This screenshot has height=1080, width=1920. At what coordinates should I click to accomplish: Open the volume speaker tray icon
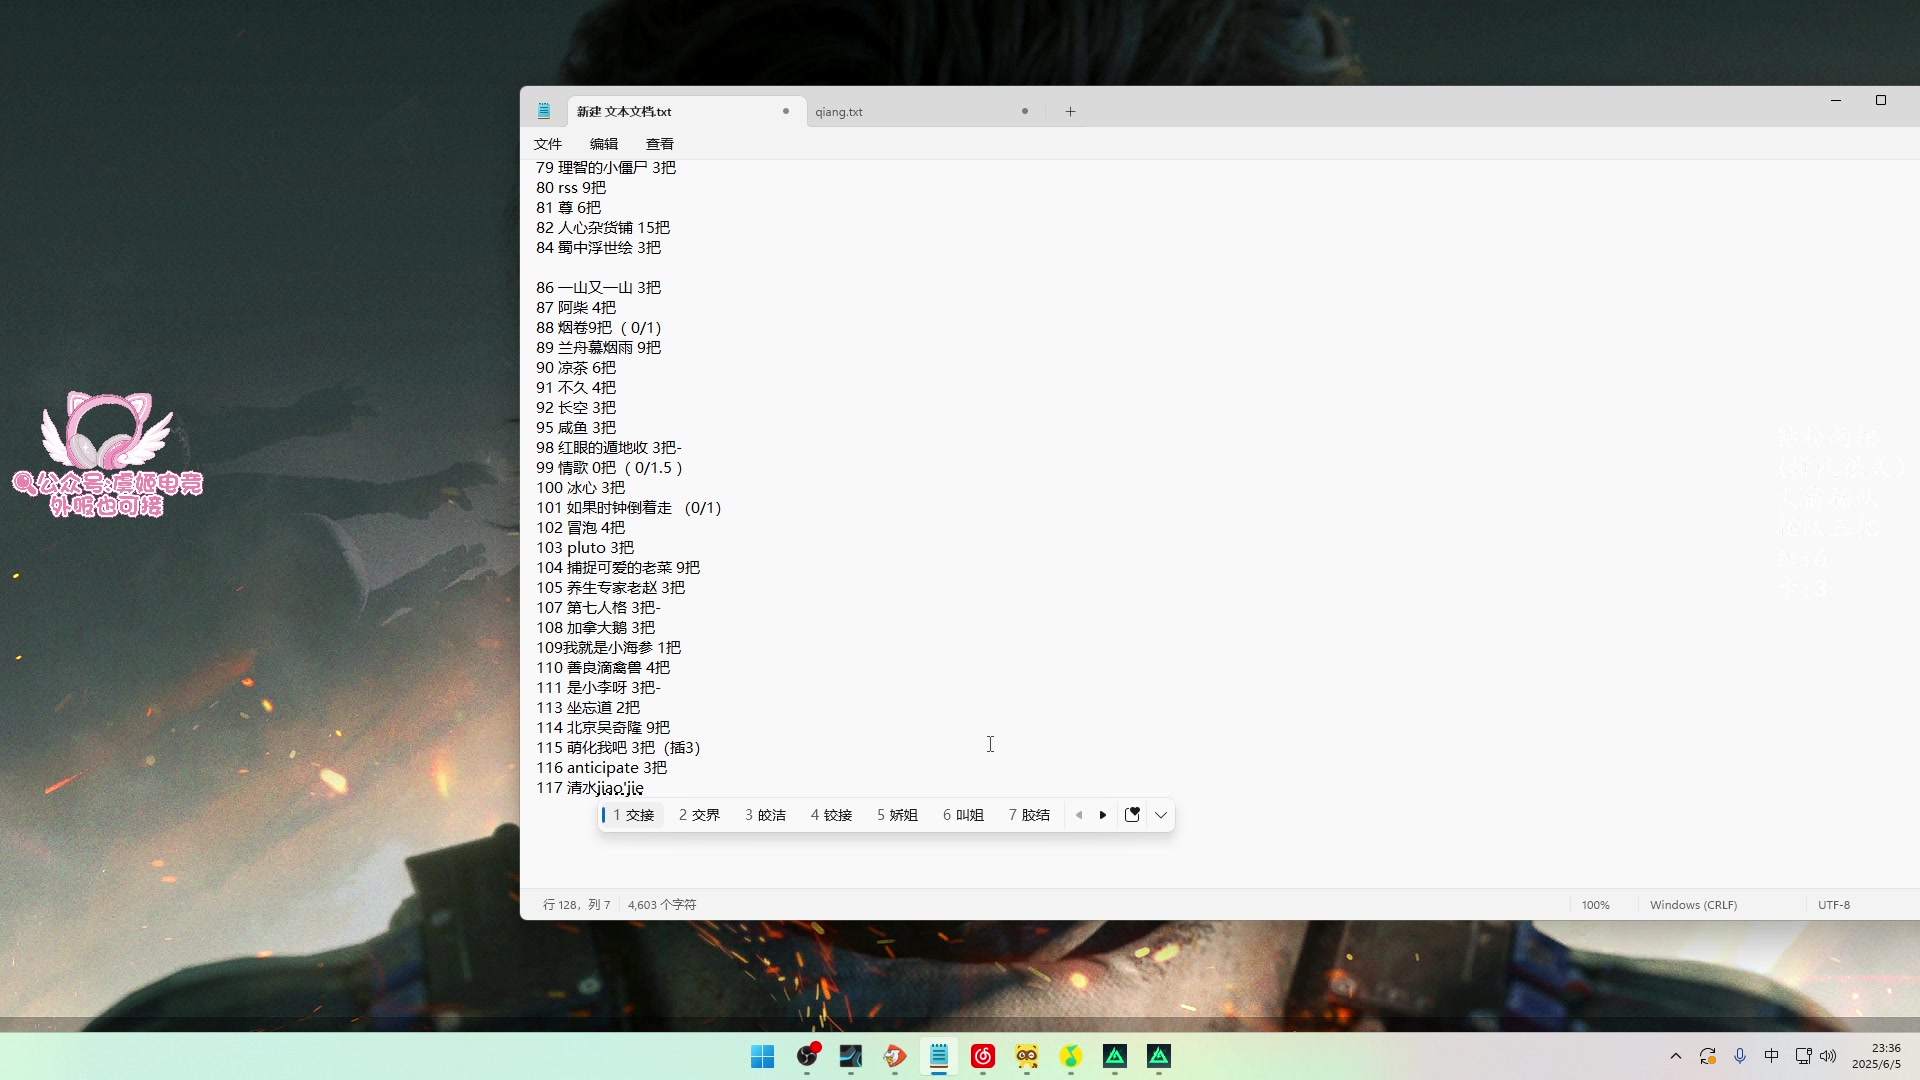click(x=1829, y=1057)
